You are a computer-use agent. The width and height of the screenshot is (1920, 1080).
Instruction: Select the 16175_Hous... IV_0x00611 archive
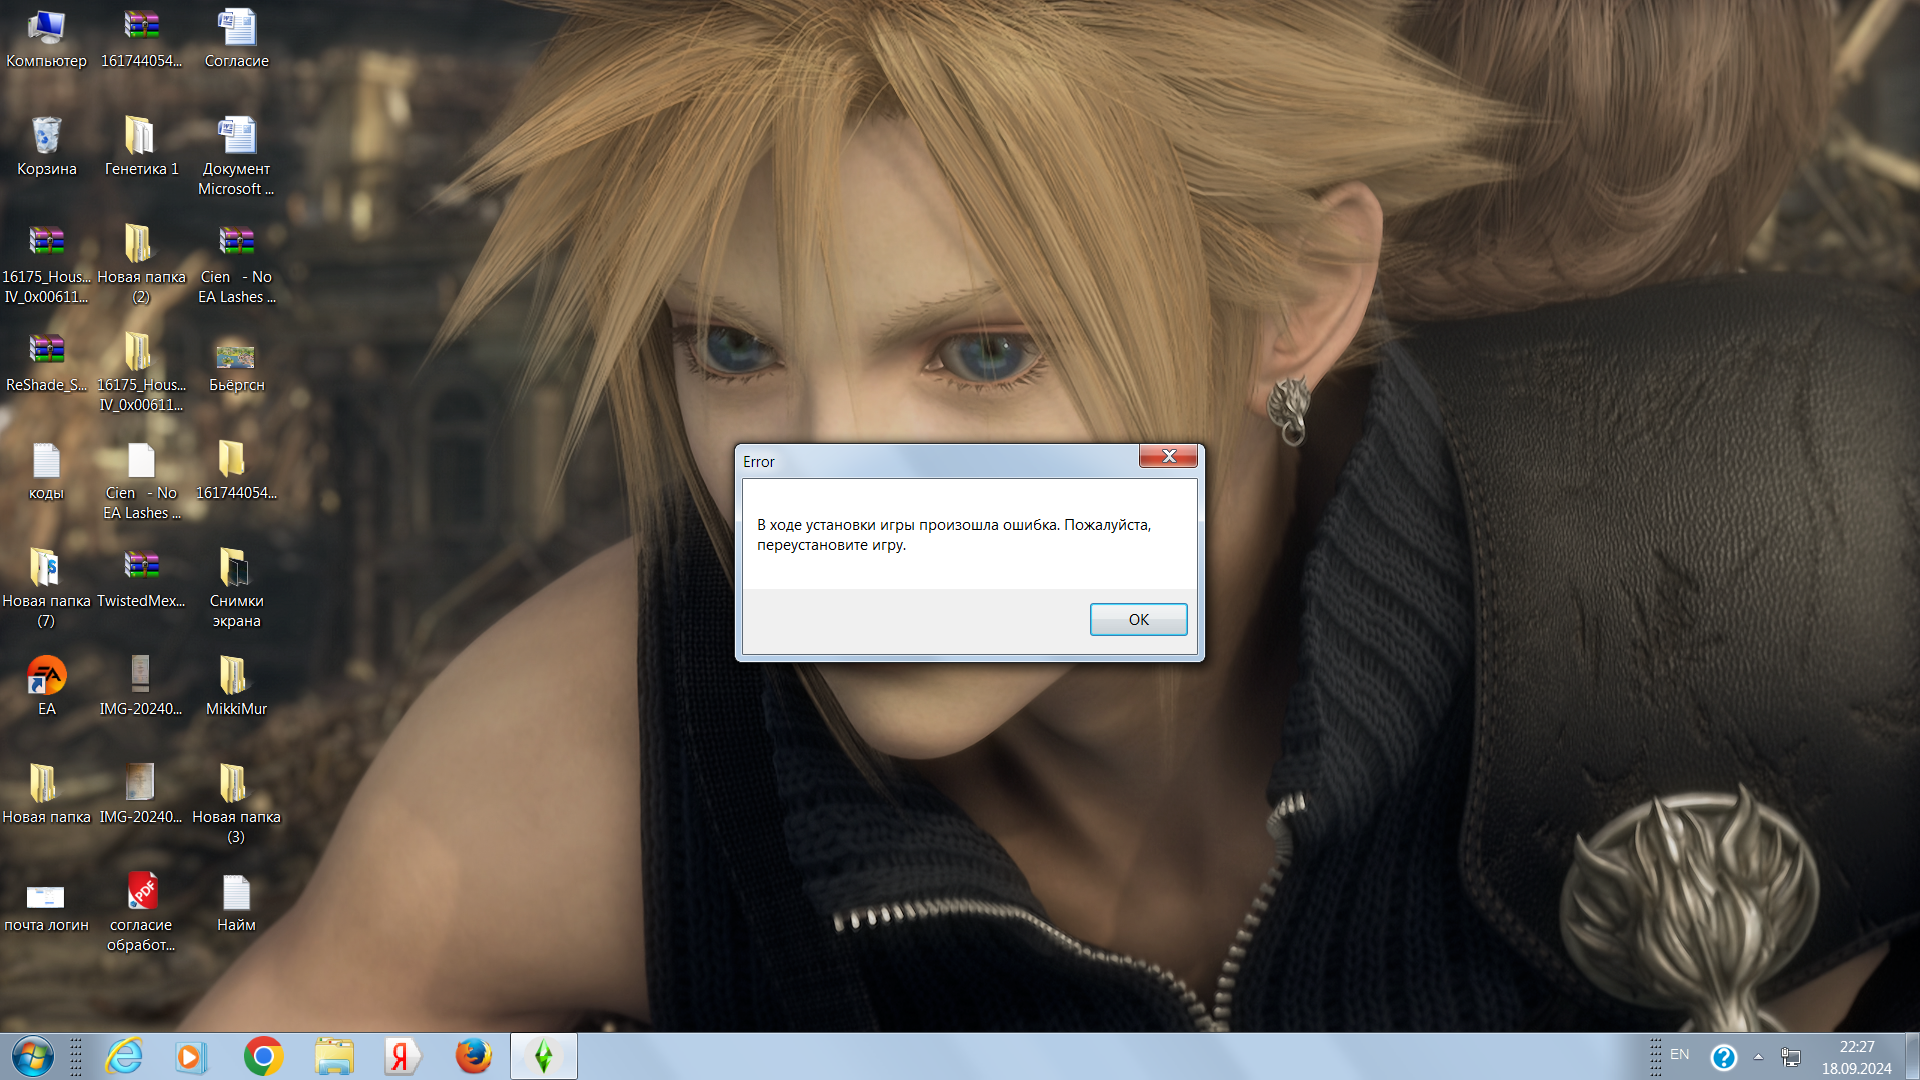[46, 265]
